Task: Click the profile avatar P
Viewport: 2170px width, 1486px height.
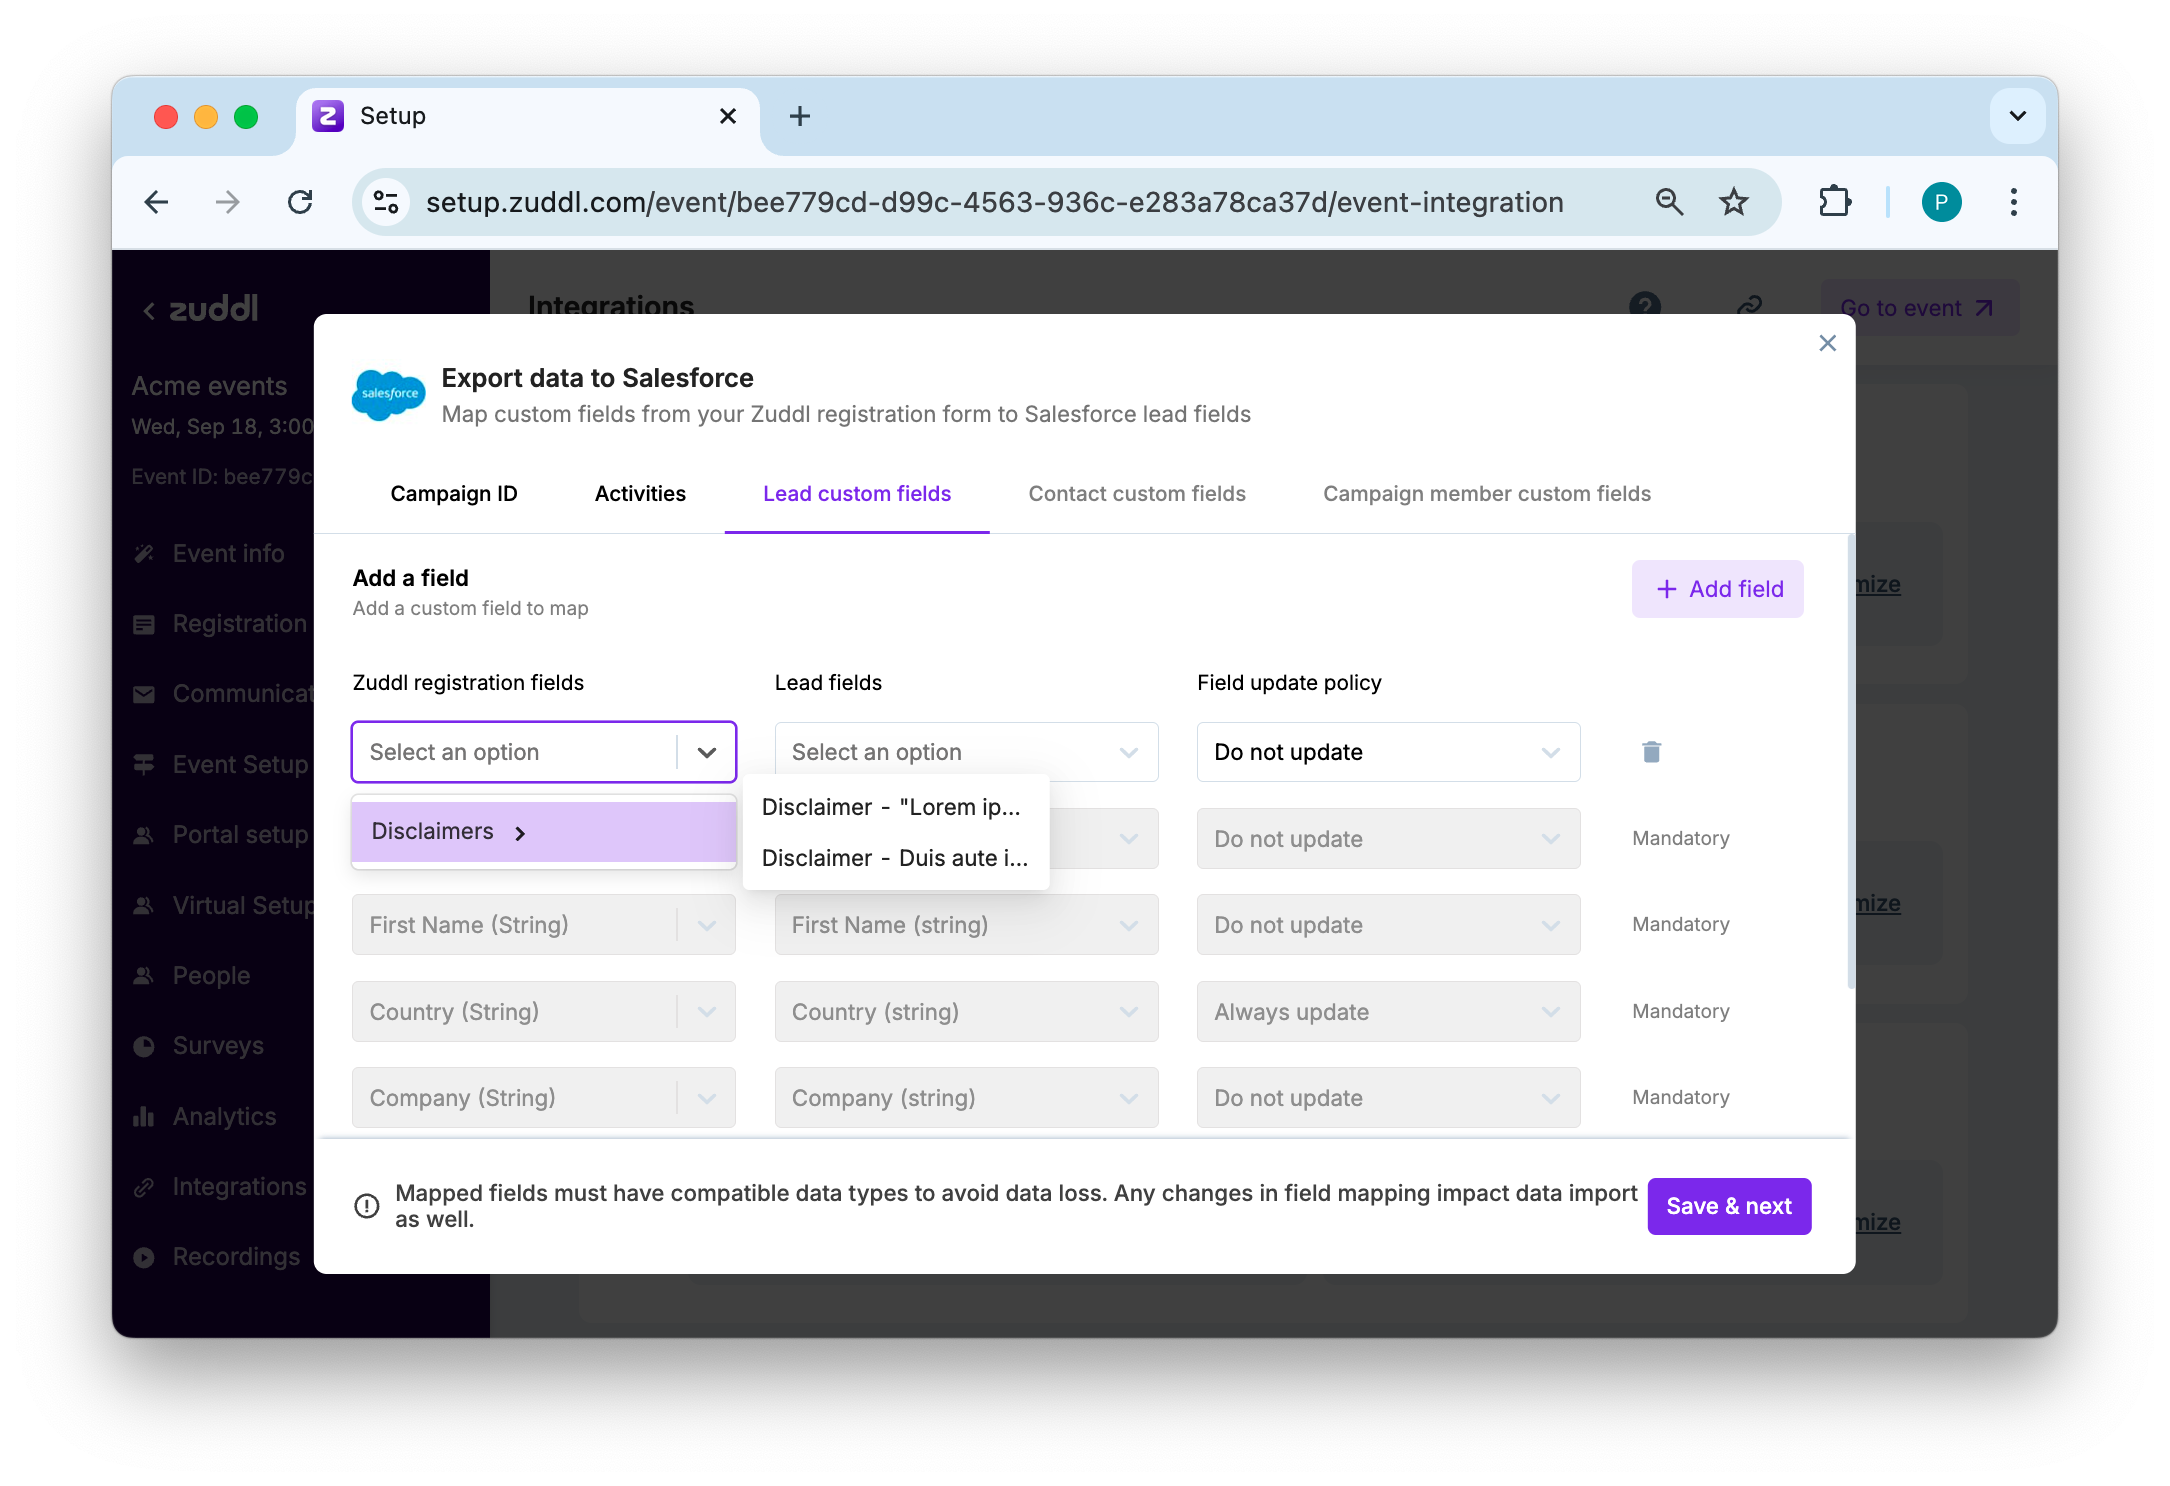Action: 1940,202
